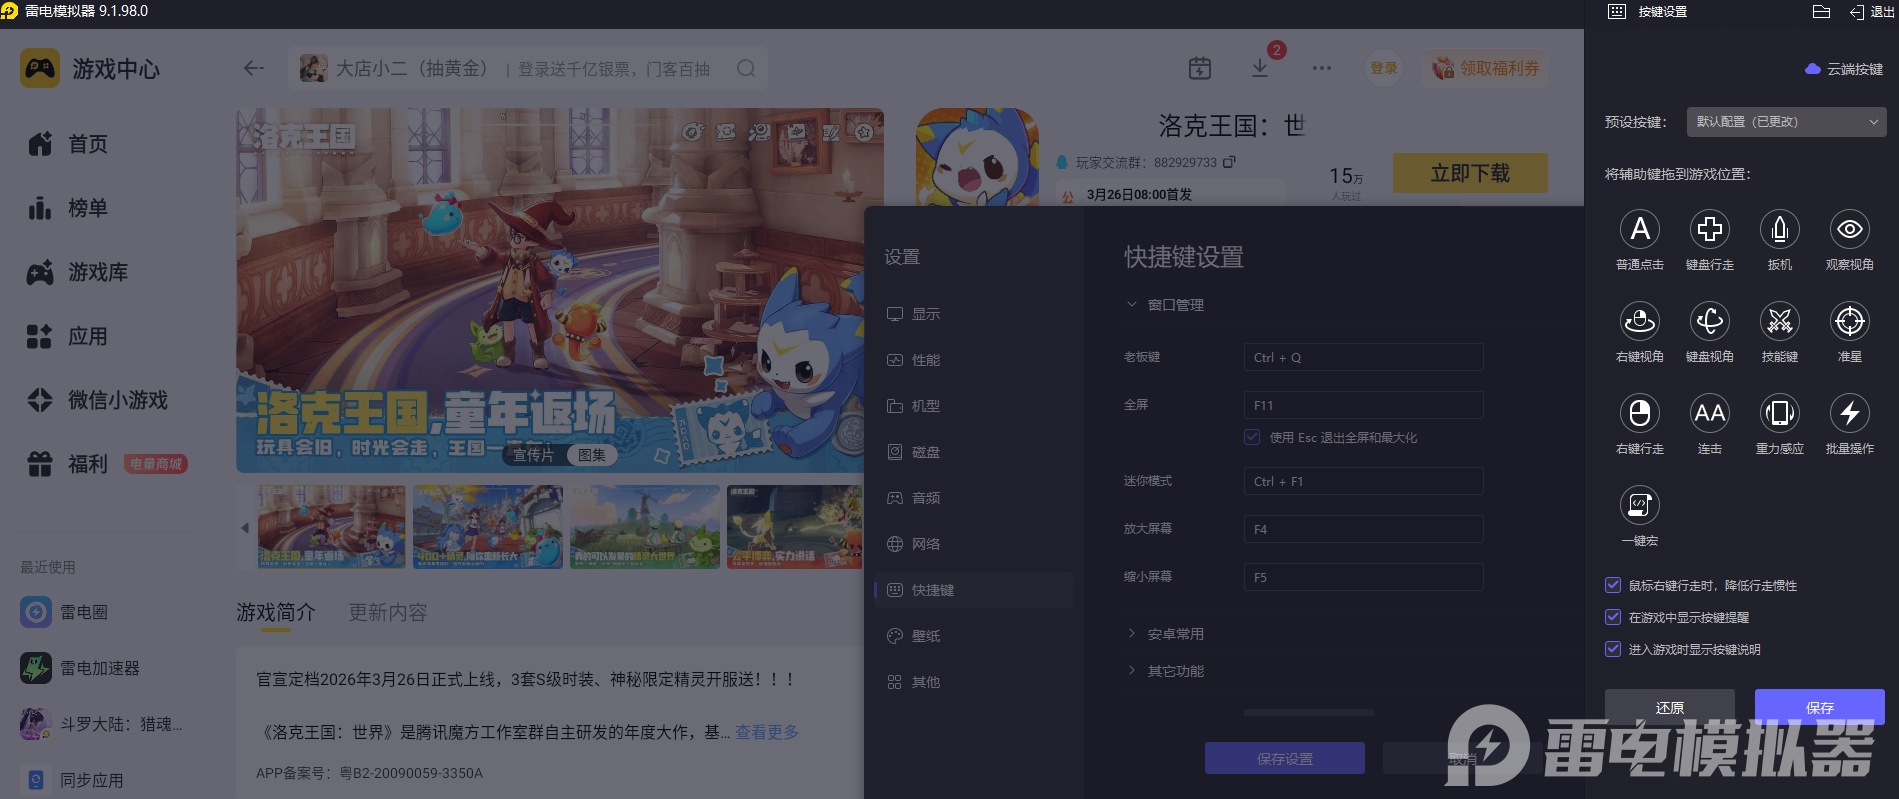Copy the player group number 882929733
The width and height of the screenshot is (1899, 799).
point(1229,162)
